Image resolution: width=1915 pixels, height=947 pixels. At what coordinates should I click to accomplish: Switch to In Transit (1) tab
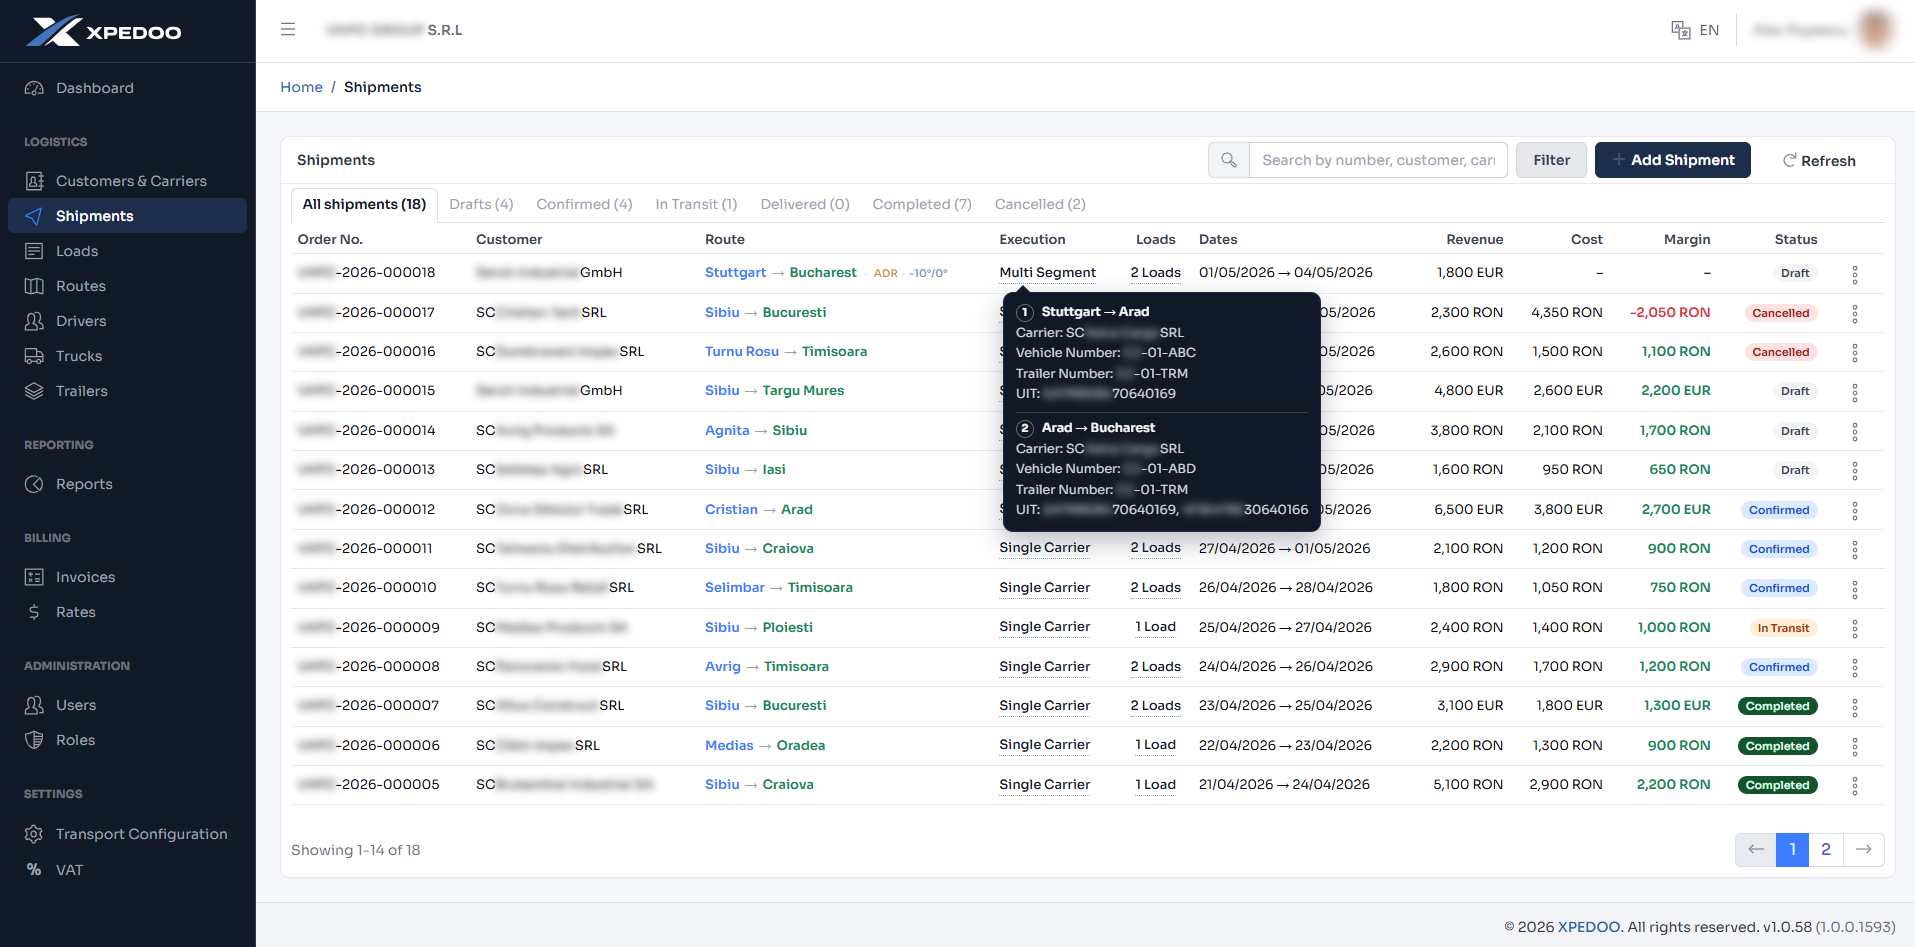pos(696,204)
